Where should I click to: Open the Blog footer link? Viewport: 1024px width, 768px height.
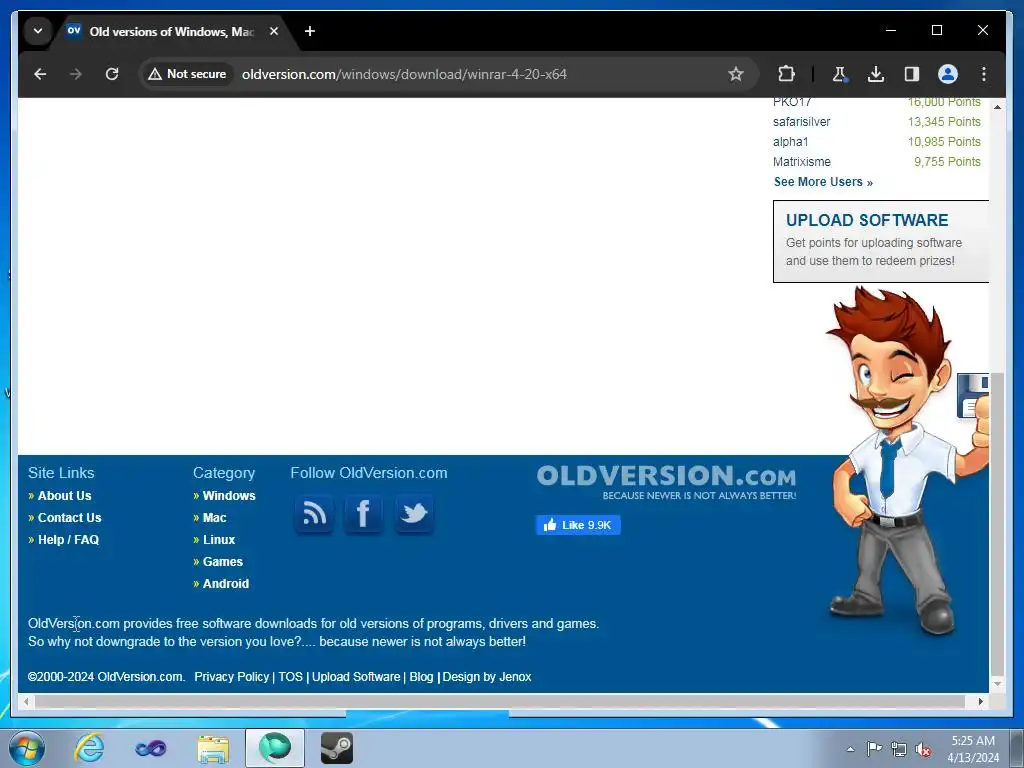421,677
